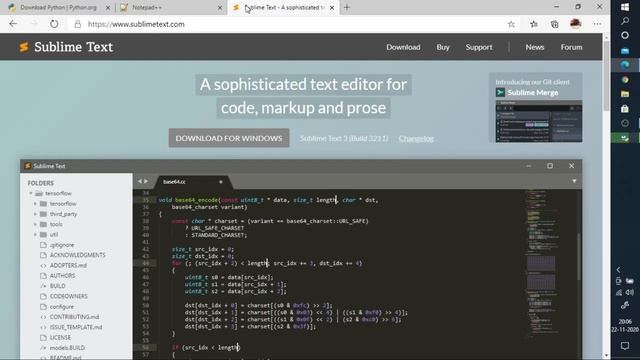The image size is (640, 360).
Task: Open the Changelog link
Action: tap(416, 138)
